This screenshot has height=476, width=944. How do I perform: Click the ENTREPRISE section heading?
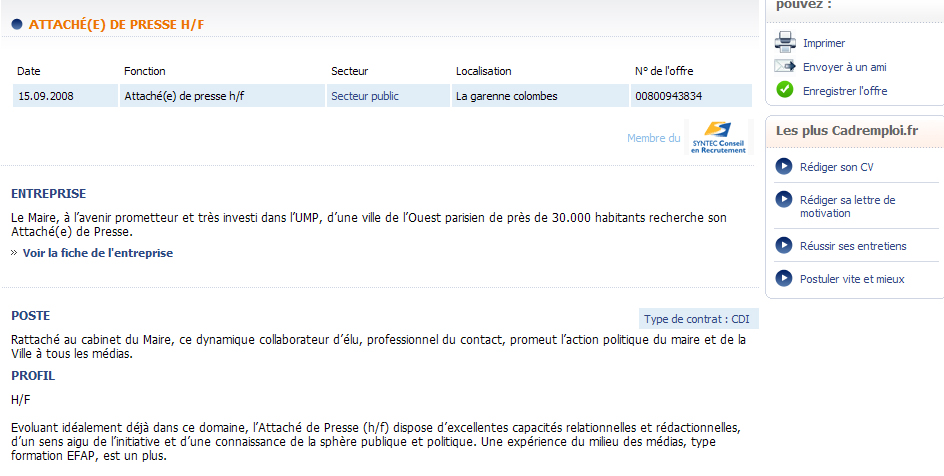point(49,194)
